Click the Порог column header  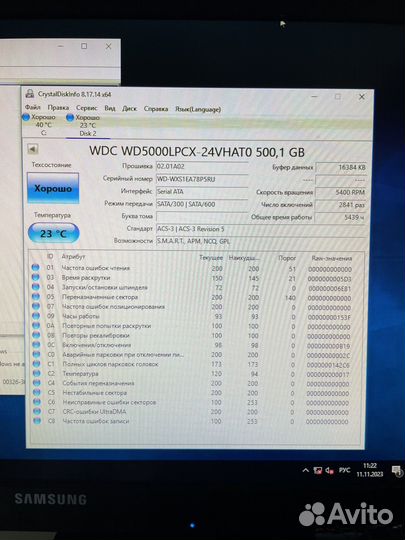coord(287,258)
